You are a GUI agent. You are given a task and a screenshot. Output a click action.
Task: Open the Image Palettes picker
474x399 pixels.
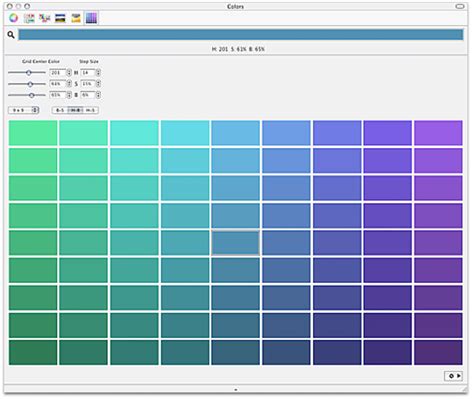60,18
